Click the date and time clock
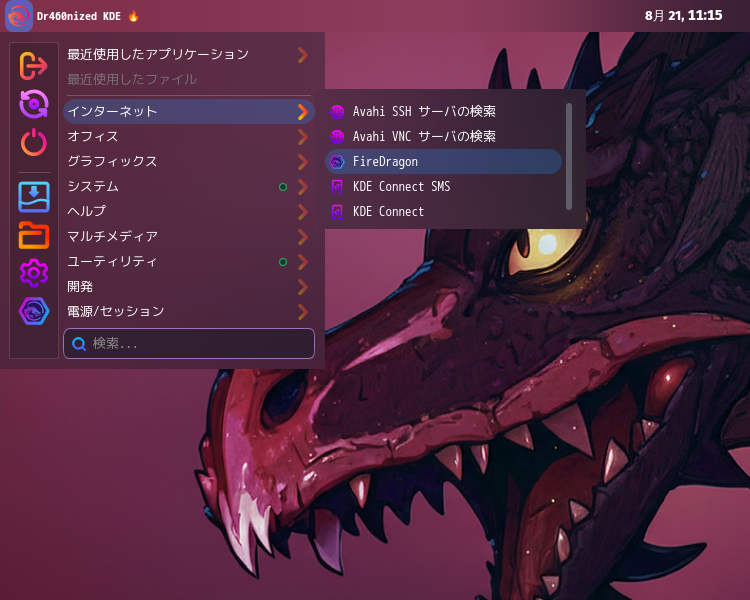The width and height of the screenshot is (750, 600). coord(683,16)
